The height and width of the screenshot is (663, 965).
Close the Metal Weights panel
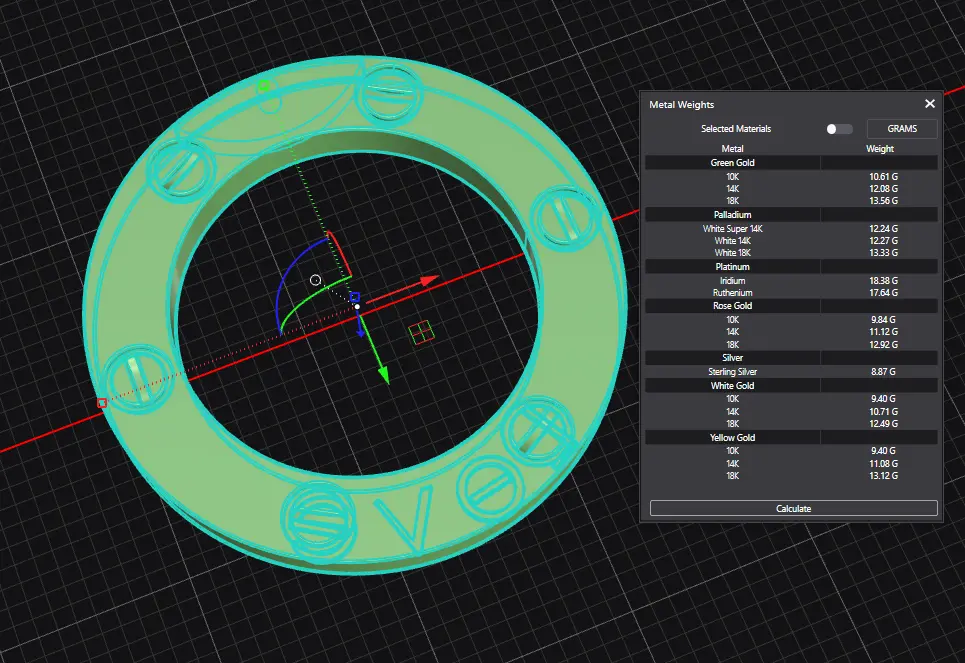[x=930, y=104]
